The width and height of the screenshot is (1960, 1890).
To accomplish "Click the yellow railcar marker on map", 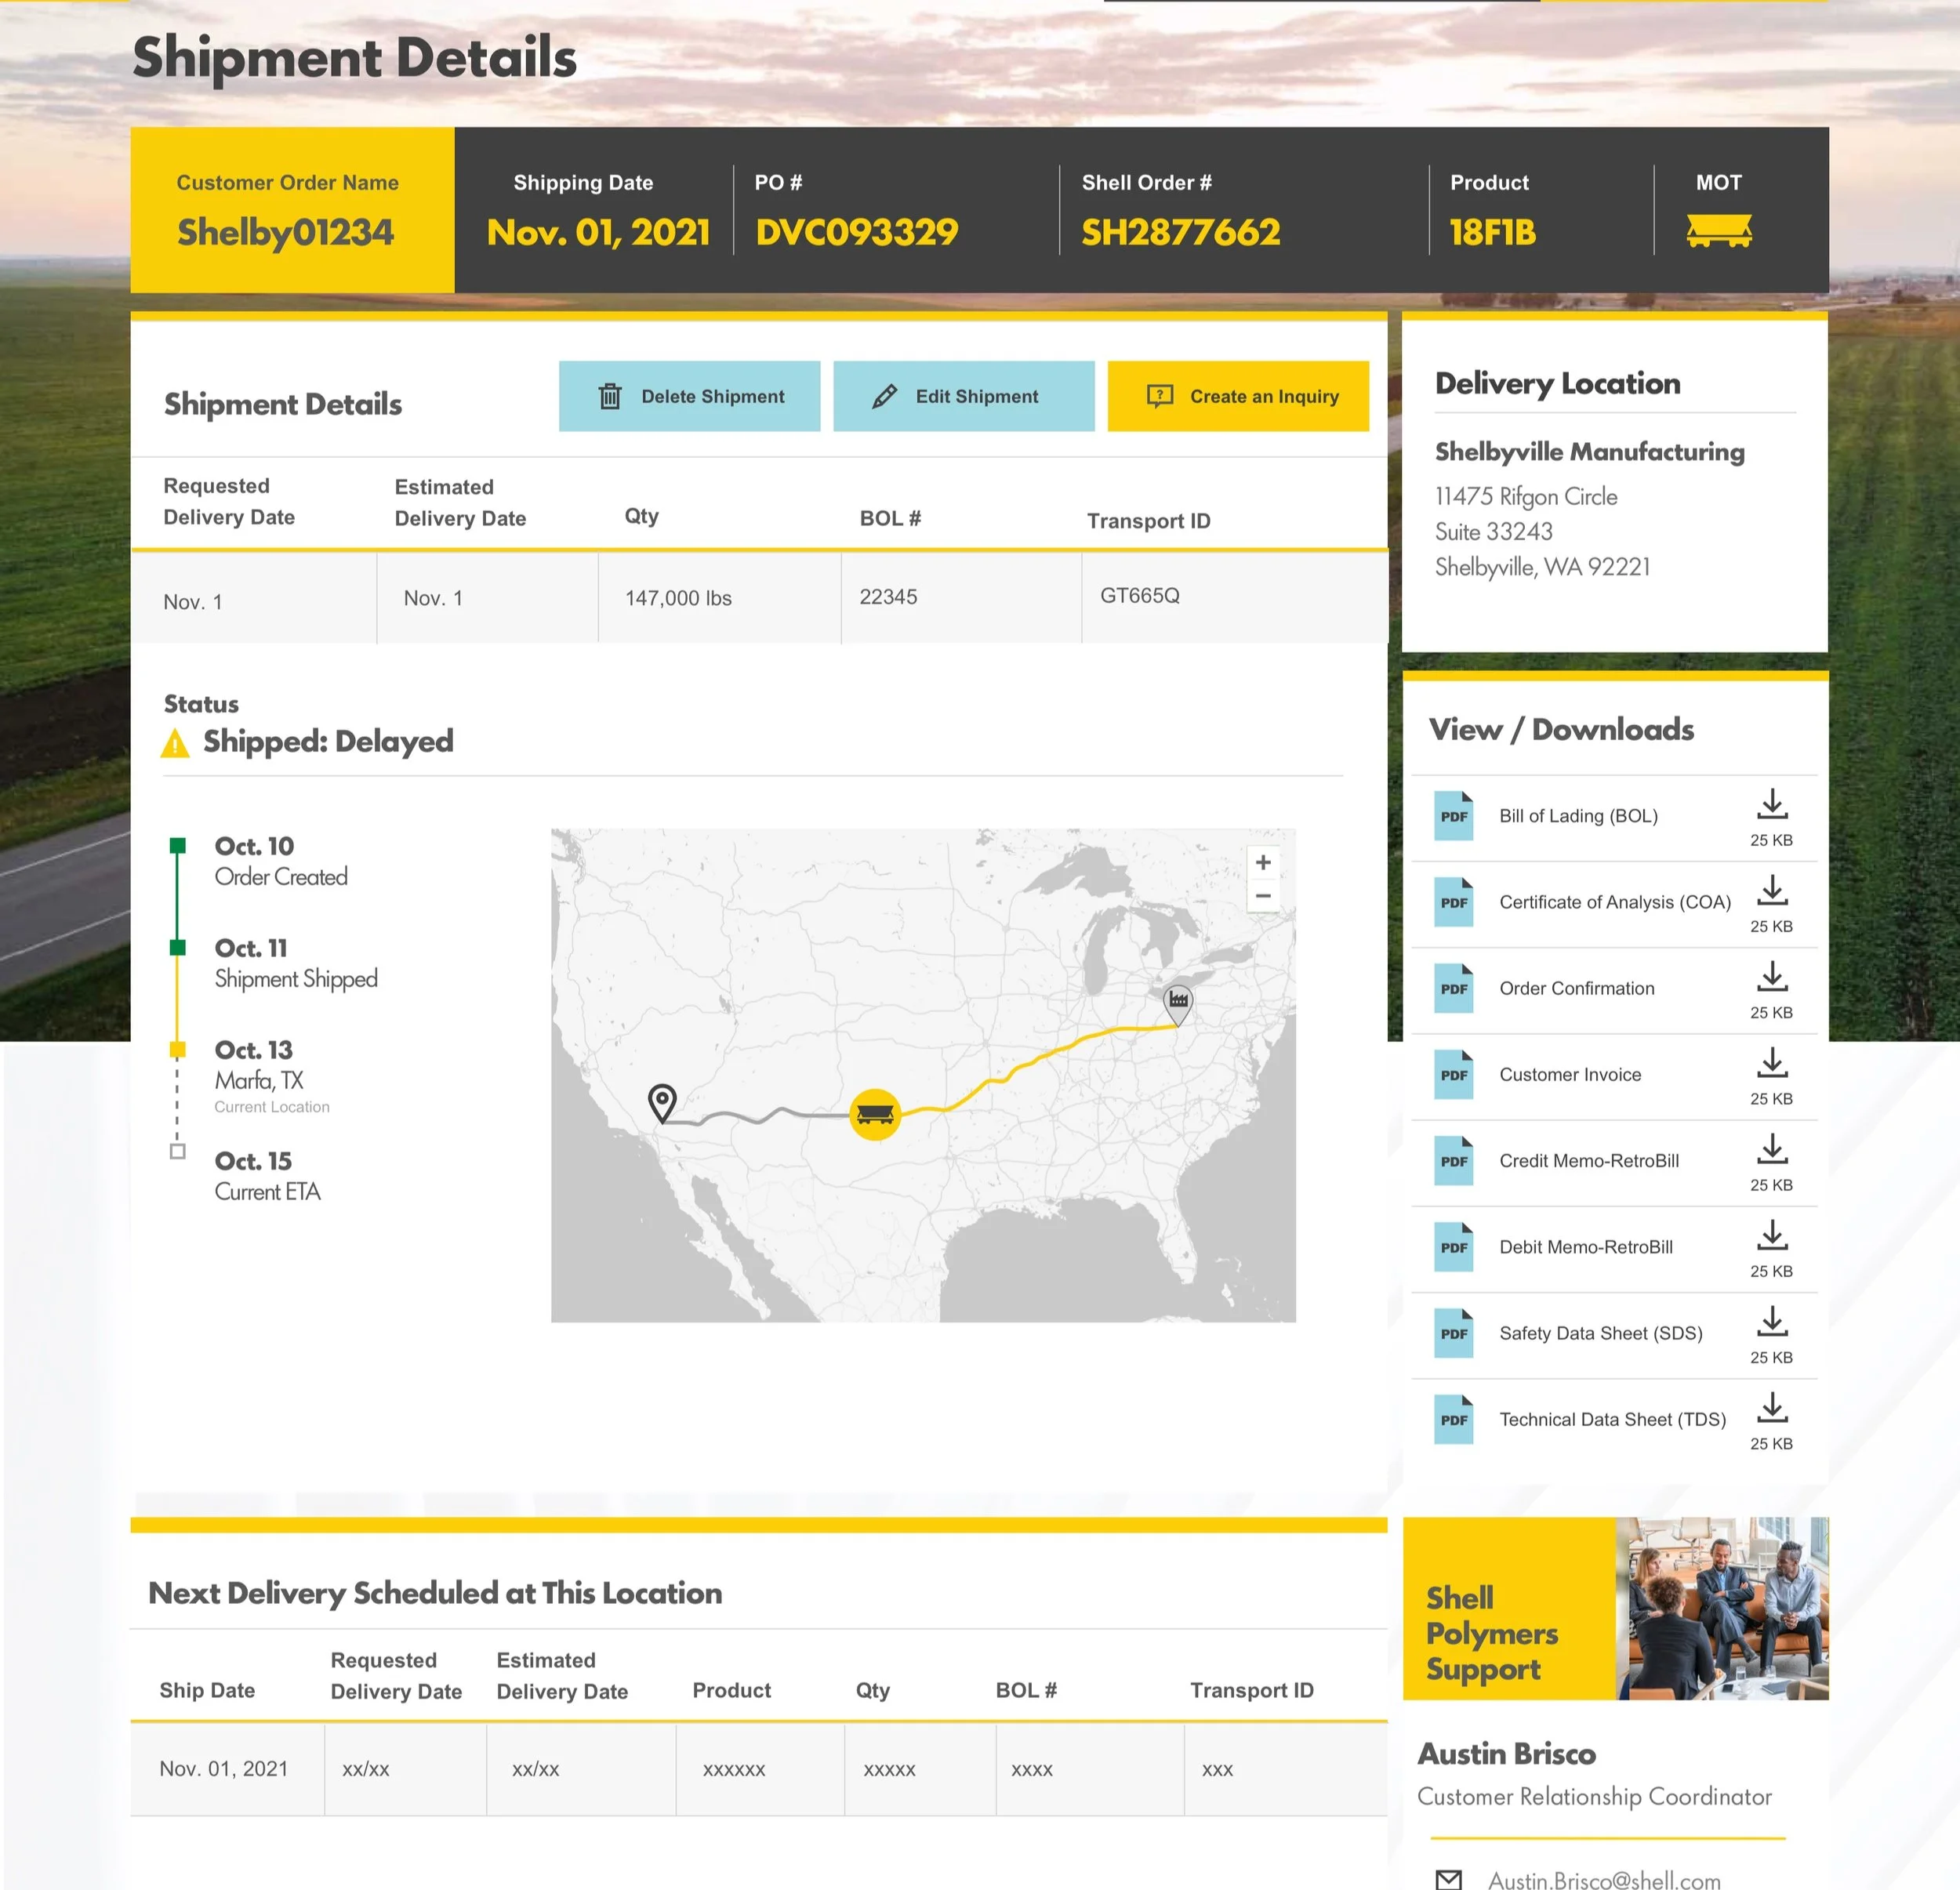I will tap(875, 1113).
